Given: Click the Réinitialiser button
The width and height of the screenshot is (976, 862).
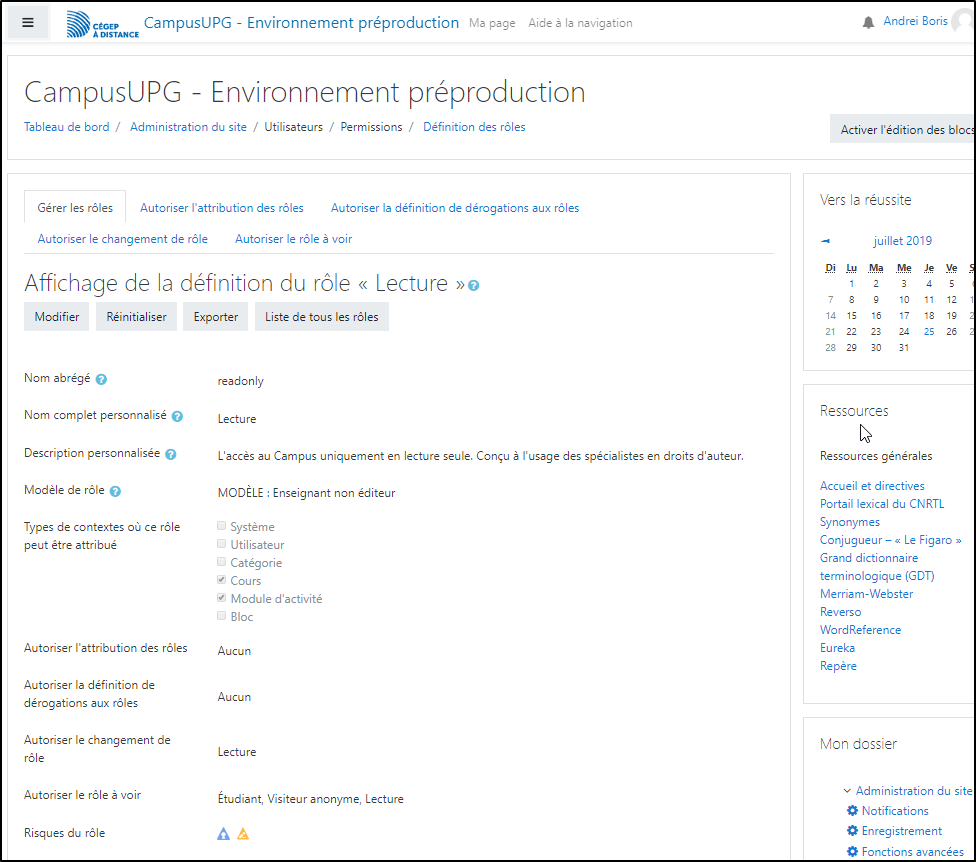Looking at the screenshot, I should point(136,317).
